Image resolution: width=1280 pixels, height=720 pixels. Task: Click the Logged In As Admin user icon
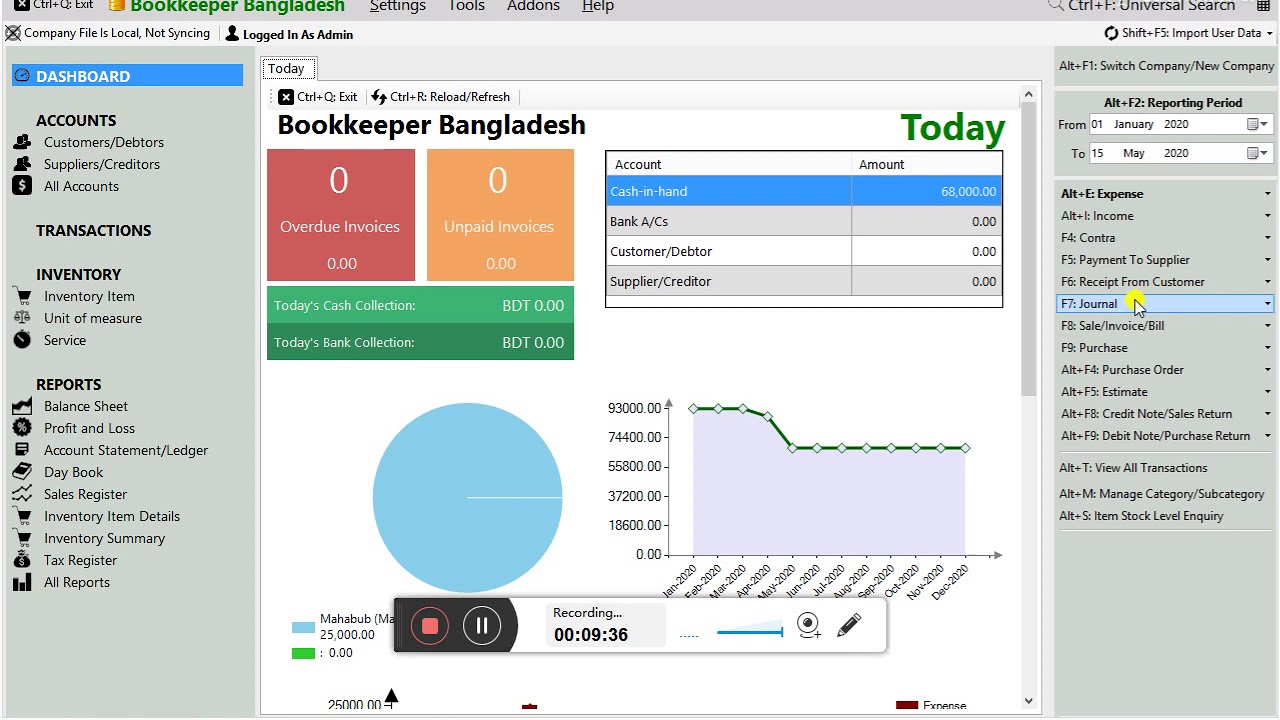232,34
